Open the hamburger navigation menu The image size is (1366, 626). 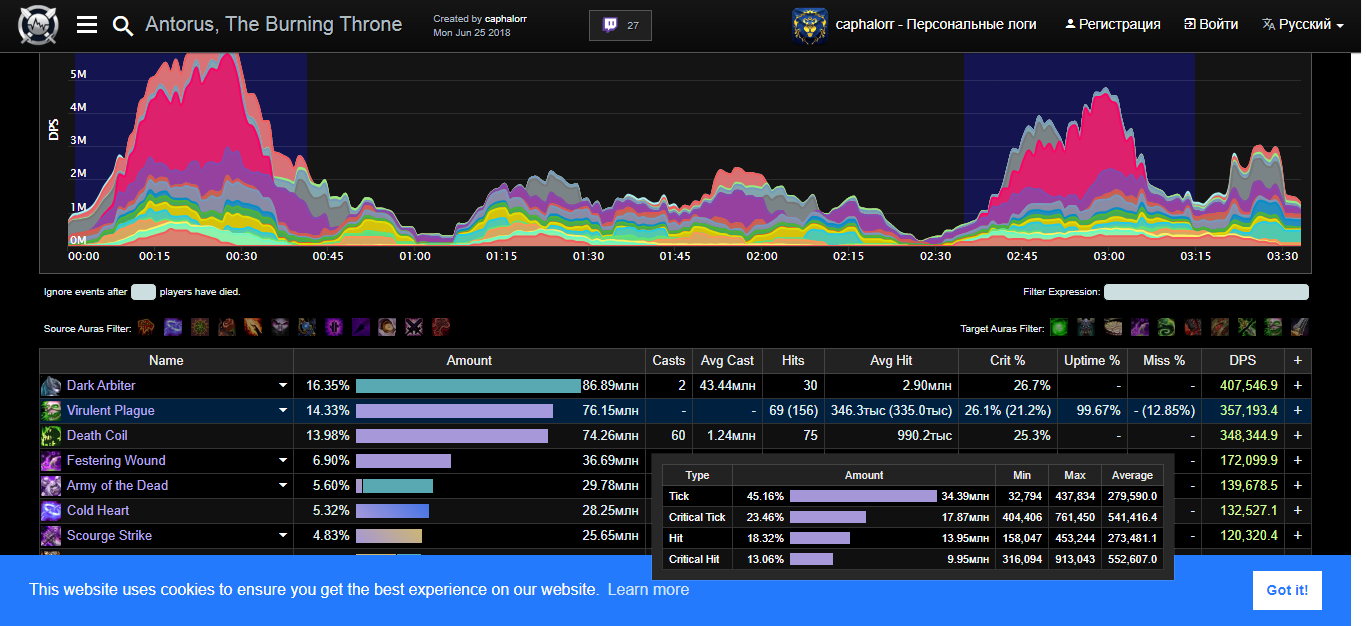[x=87, y=25]
